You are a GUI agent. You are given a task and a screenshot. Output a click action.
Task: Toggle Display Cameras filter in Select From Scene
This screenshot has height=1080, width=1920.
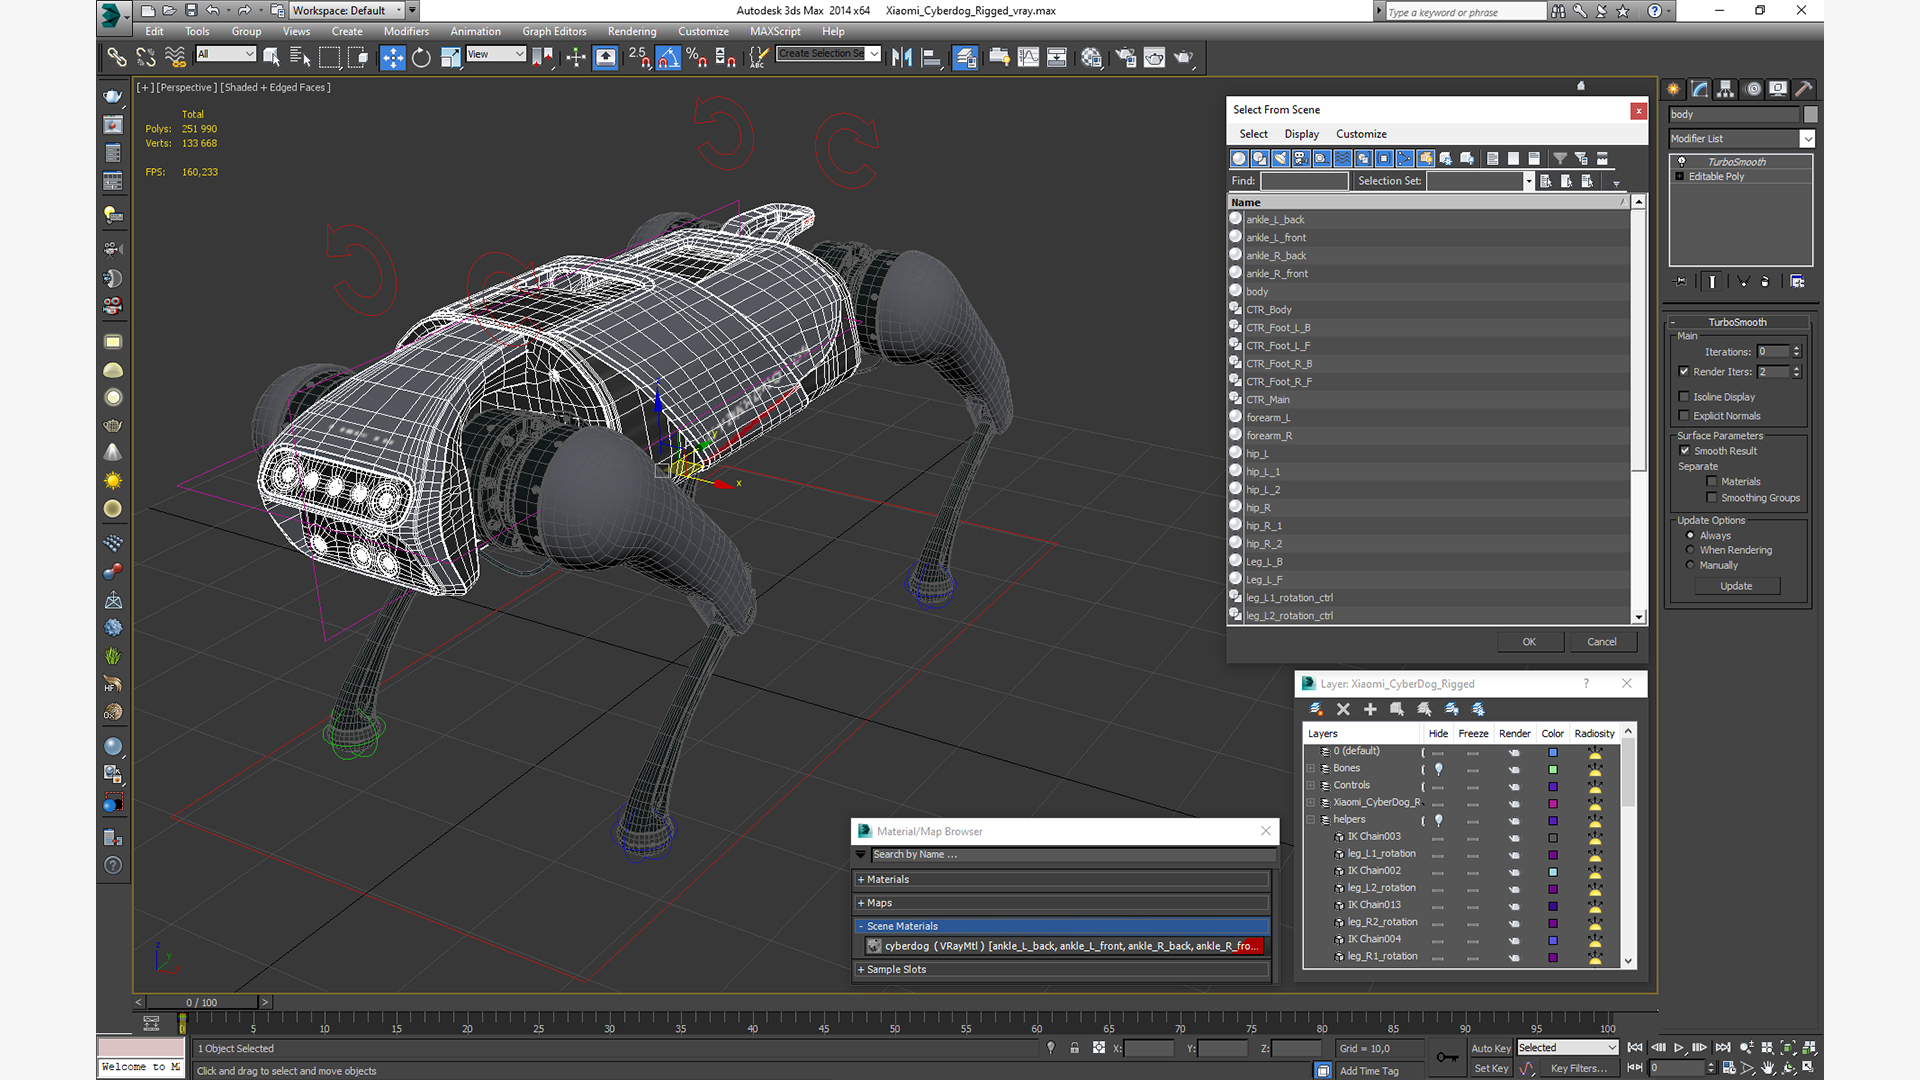(1301, 158)
